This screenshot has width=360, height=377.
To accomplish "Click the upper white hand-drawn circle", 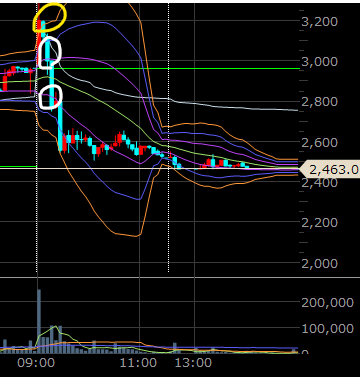I will pyautogui.click(x=50, y=53).
